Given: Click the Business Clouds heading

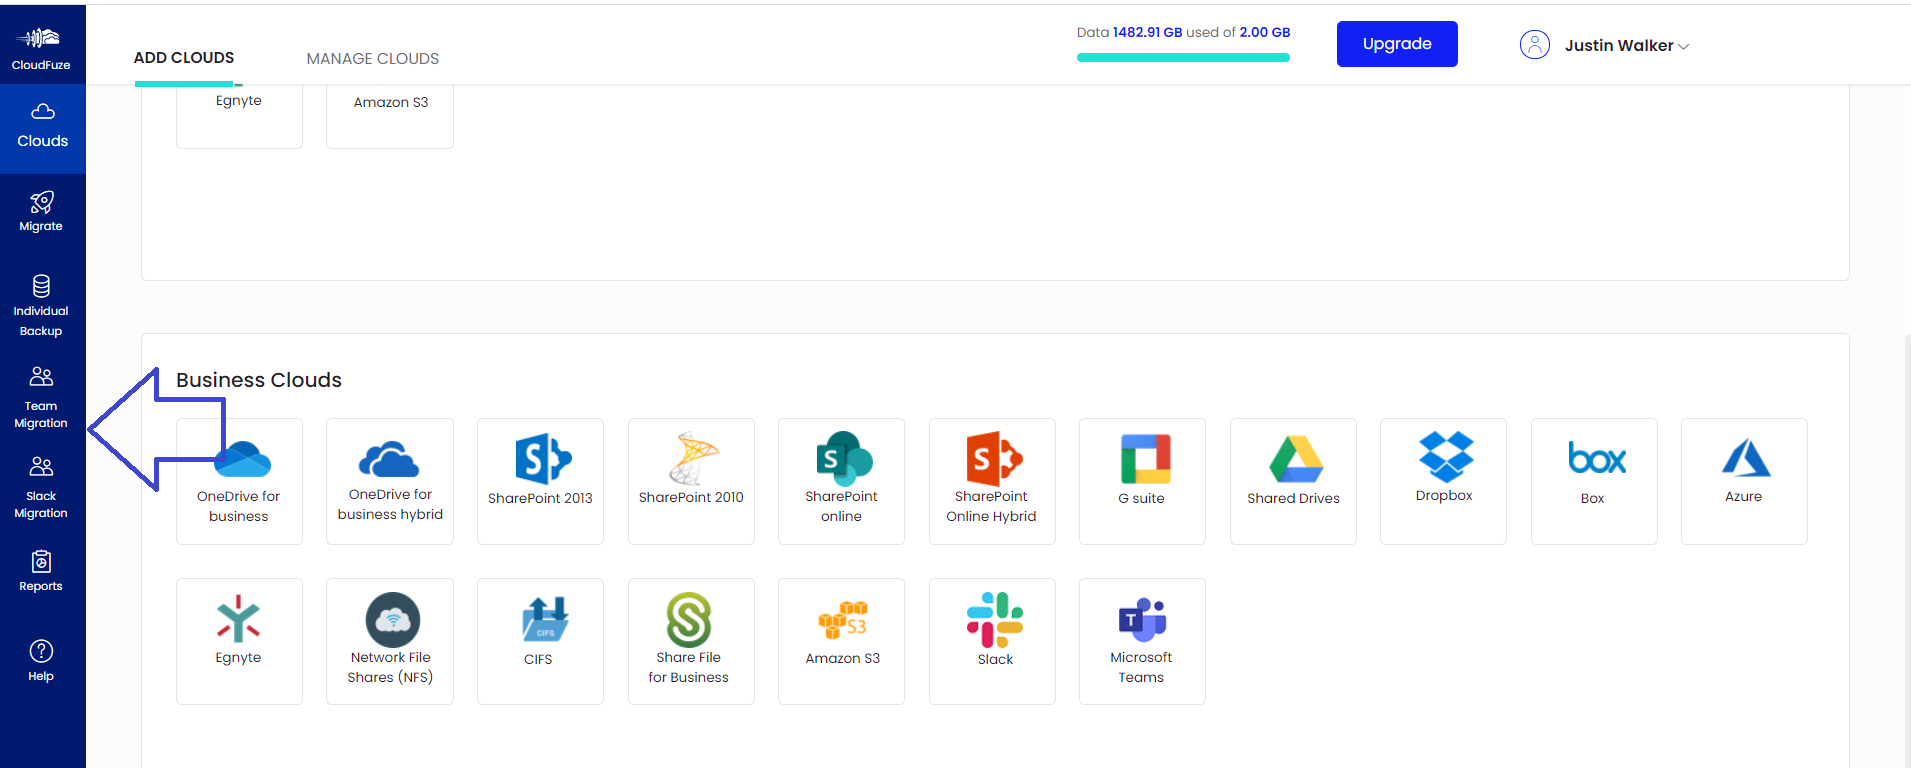Looking at the screenshot, I should pos(259,380).
